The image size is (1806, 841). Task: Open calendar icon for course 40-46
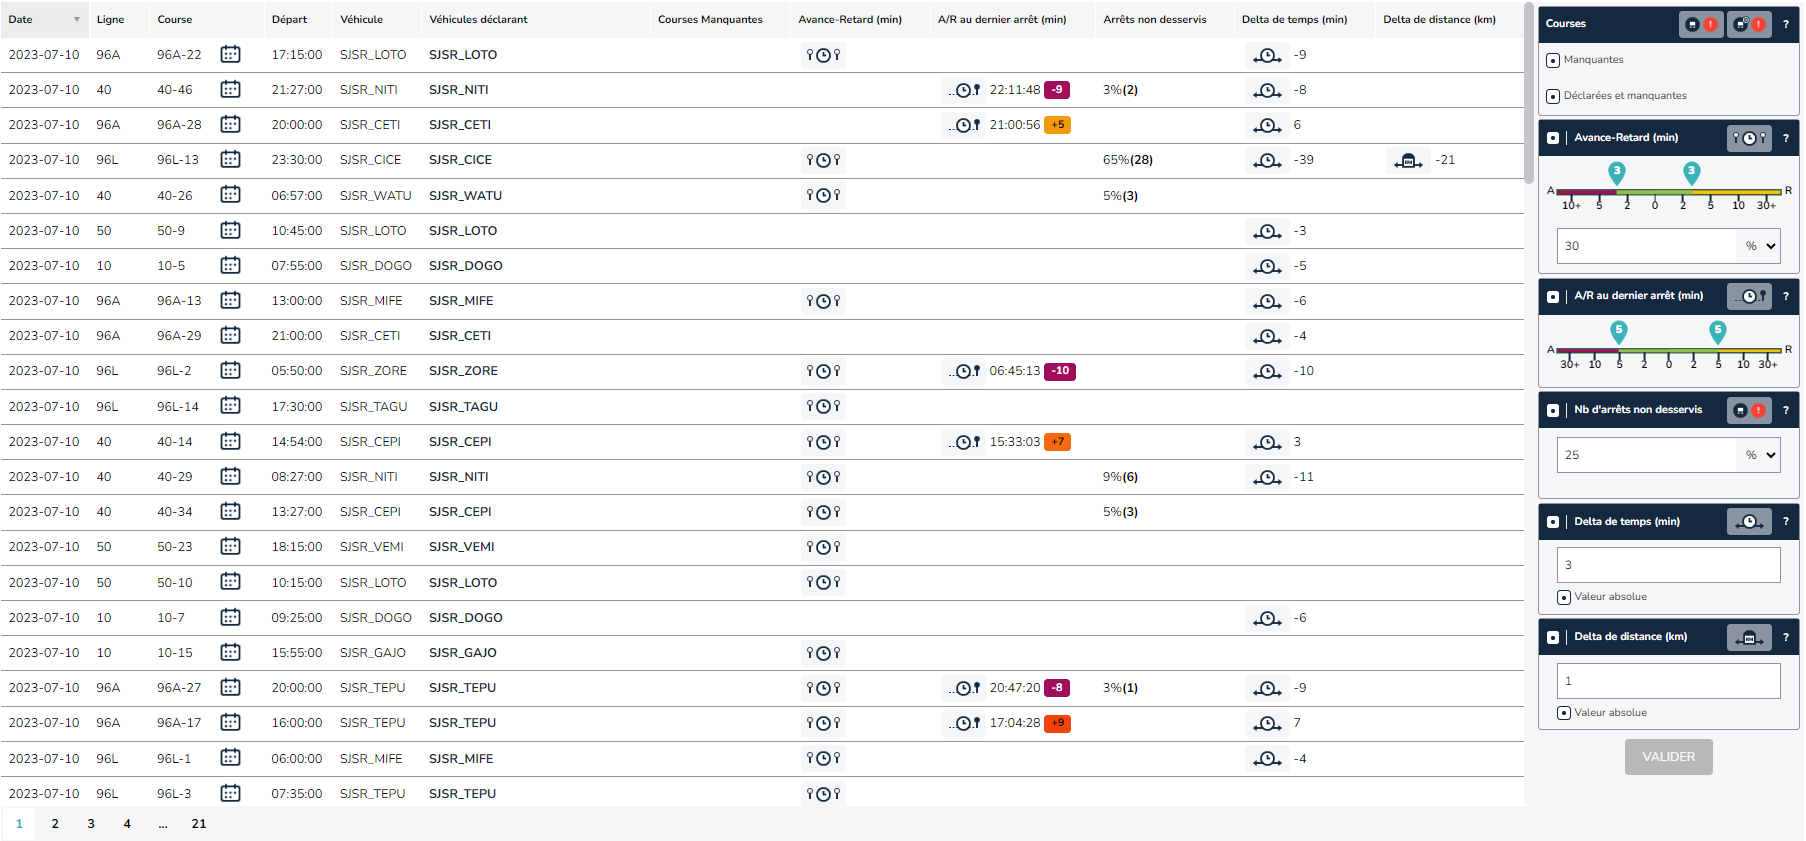tap(230, 89)
